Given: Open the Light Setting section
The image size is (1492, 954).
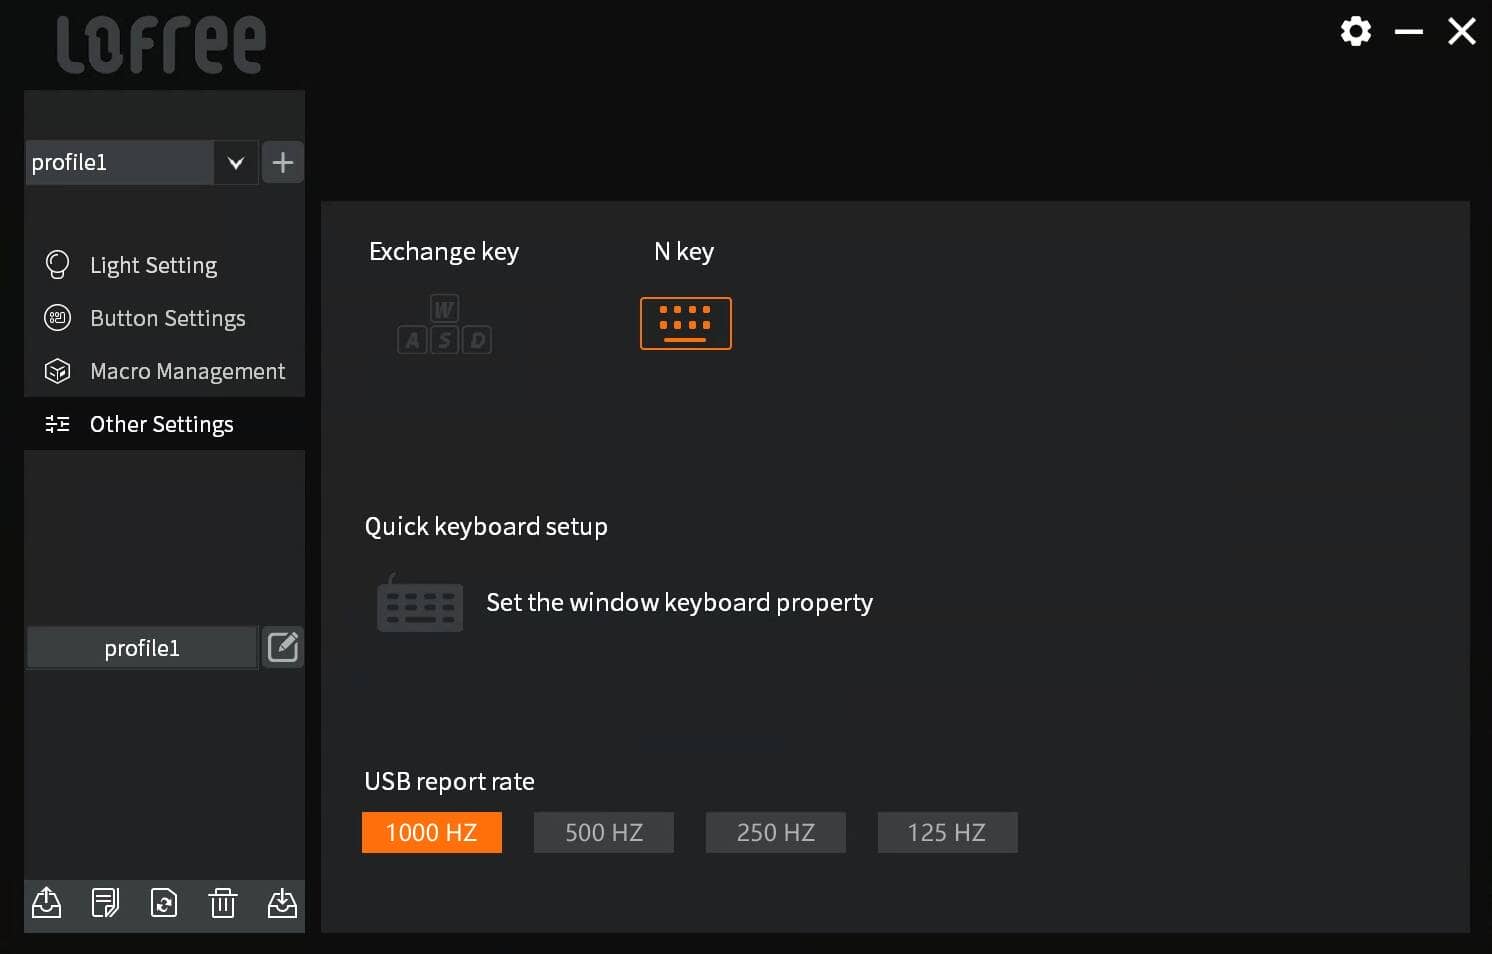Looking at the screenshot, I should [153, 265].
